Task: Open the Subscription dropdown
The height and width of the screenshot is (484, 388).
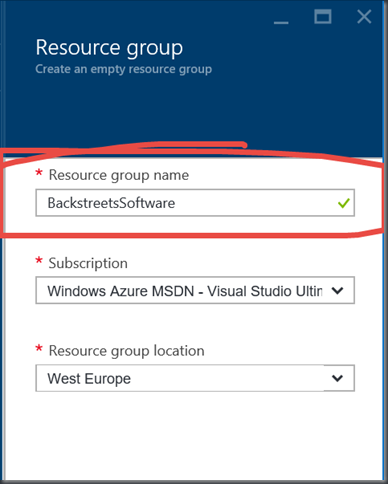Action: 195,290
